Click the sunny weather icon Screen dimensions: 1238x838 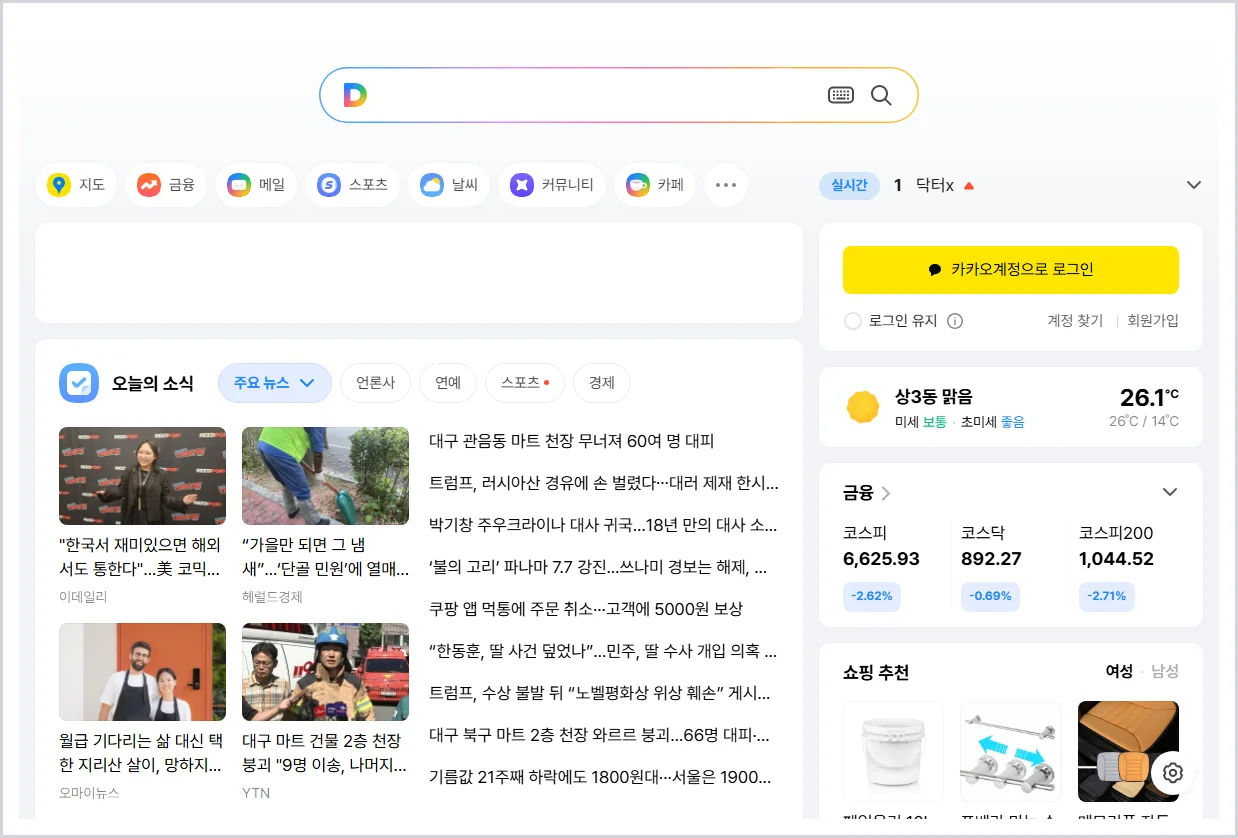tap(862, 407)
